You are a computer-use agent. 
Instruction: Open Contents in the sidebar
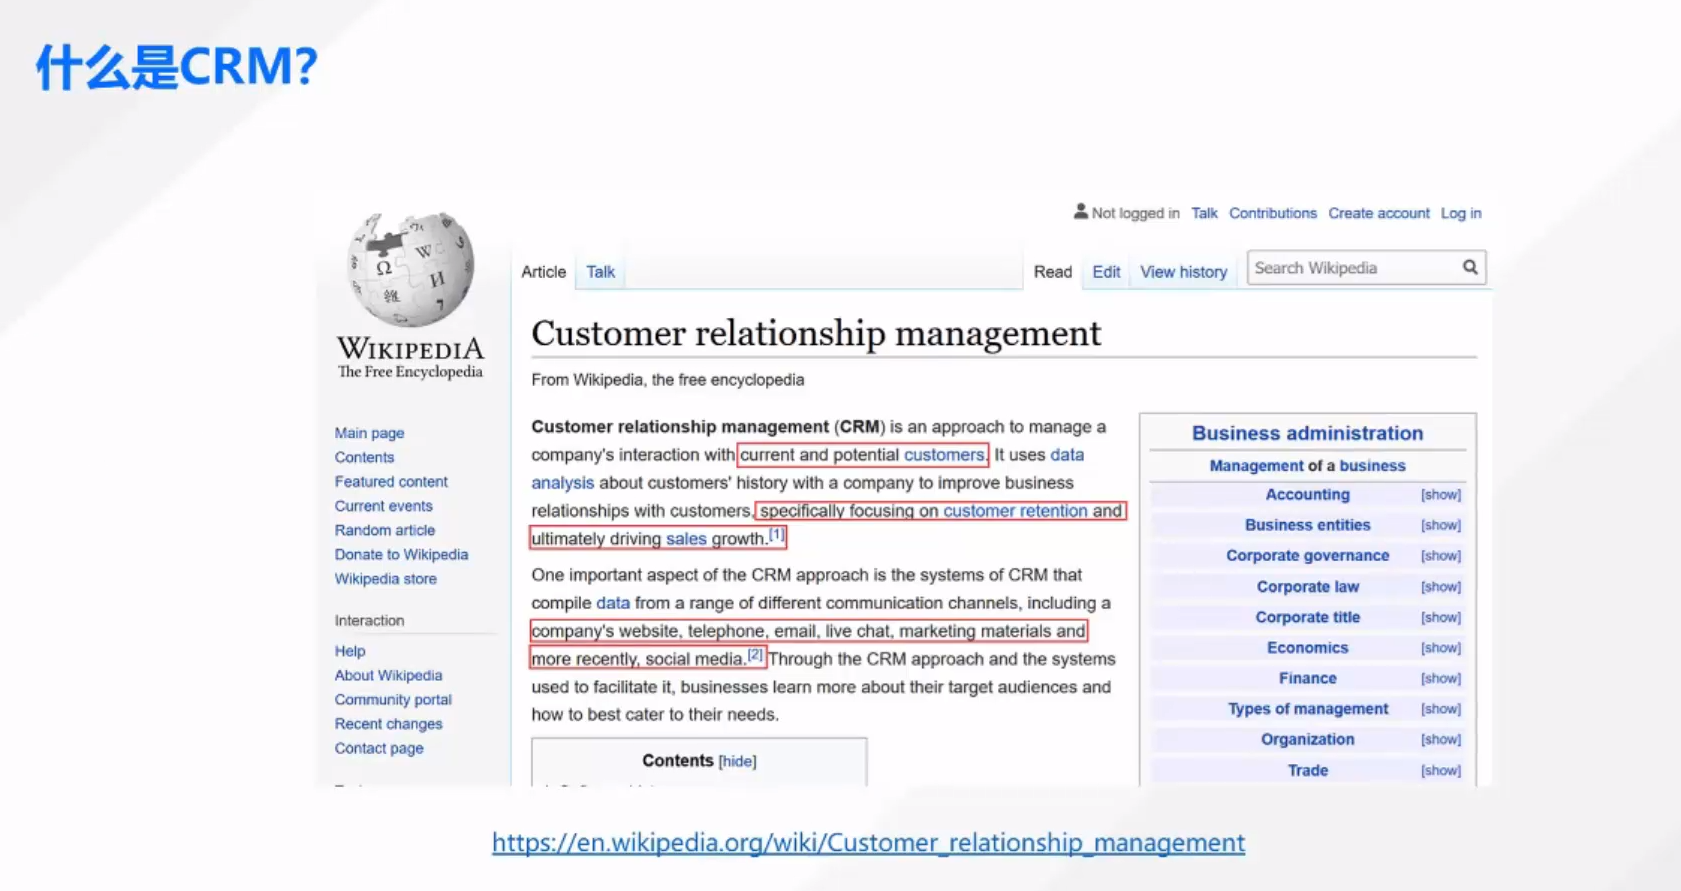[364, 457]
